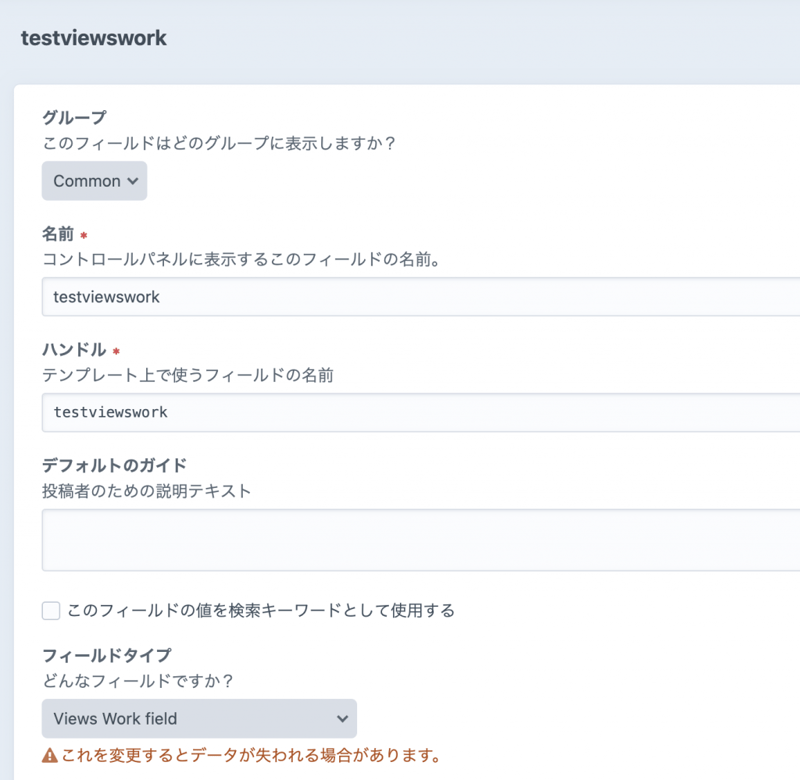Select the 名前 field label
Screen dimensions: 800x780
coord(58,235)
